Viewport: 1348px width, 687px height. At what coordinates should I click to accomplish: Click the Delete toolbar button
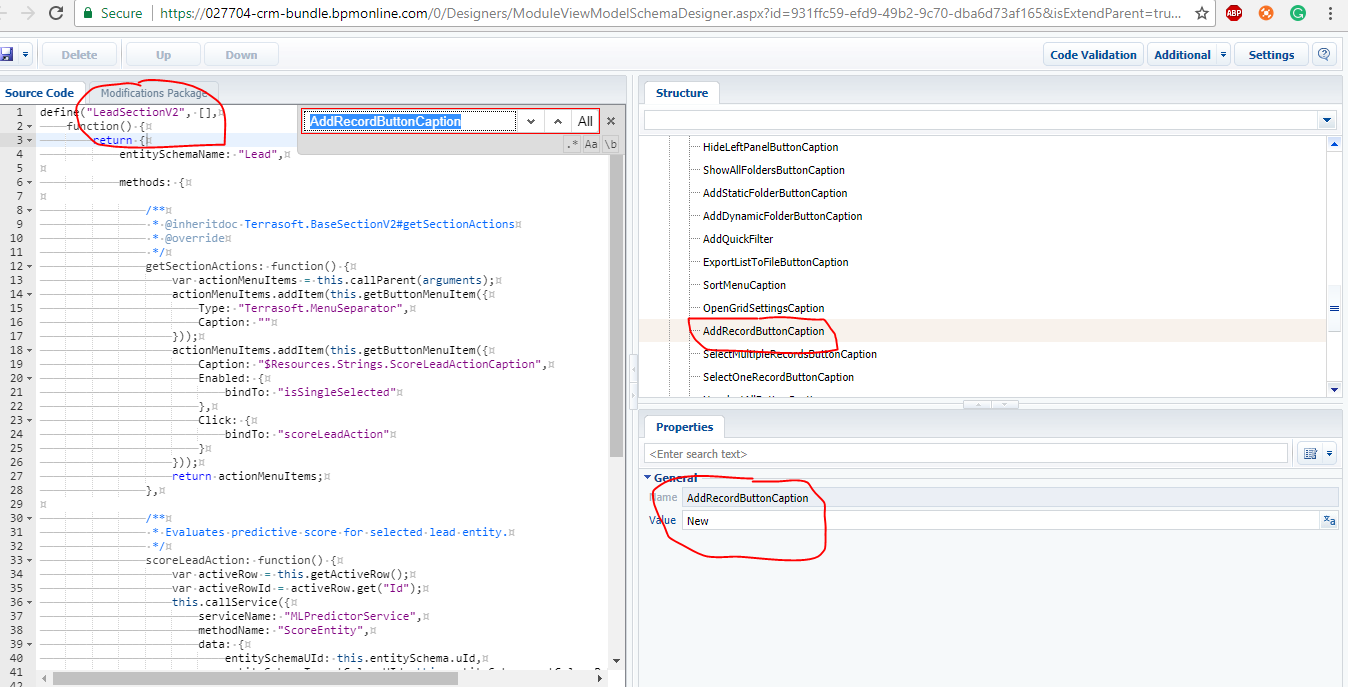79,55
